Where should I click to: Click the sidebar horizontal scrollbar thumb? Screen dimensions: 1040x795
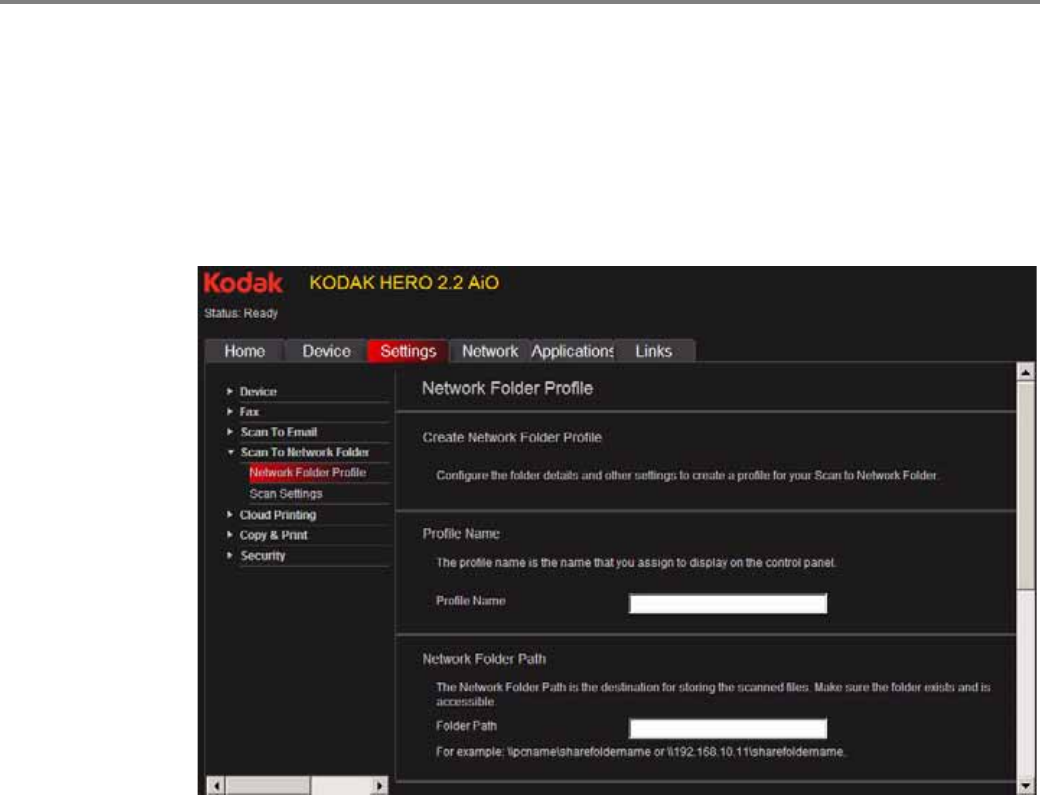pos(268,786)
